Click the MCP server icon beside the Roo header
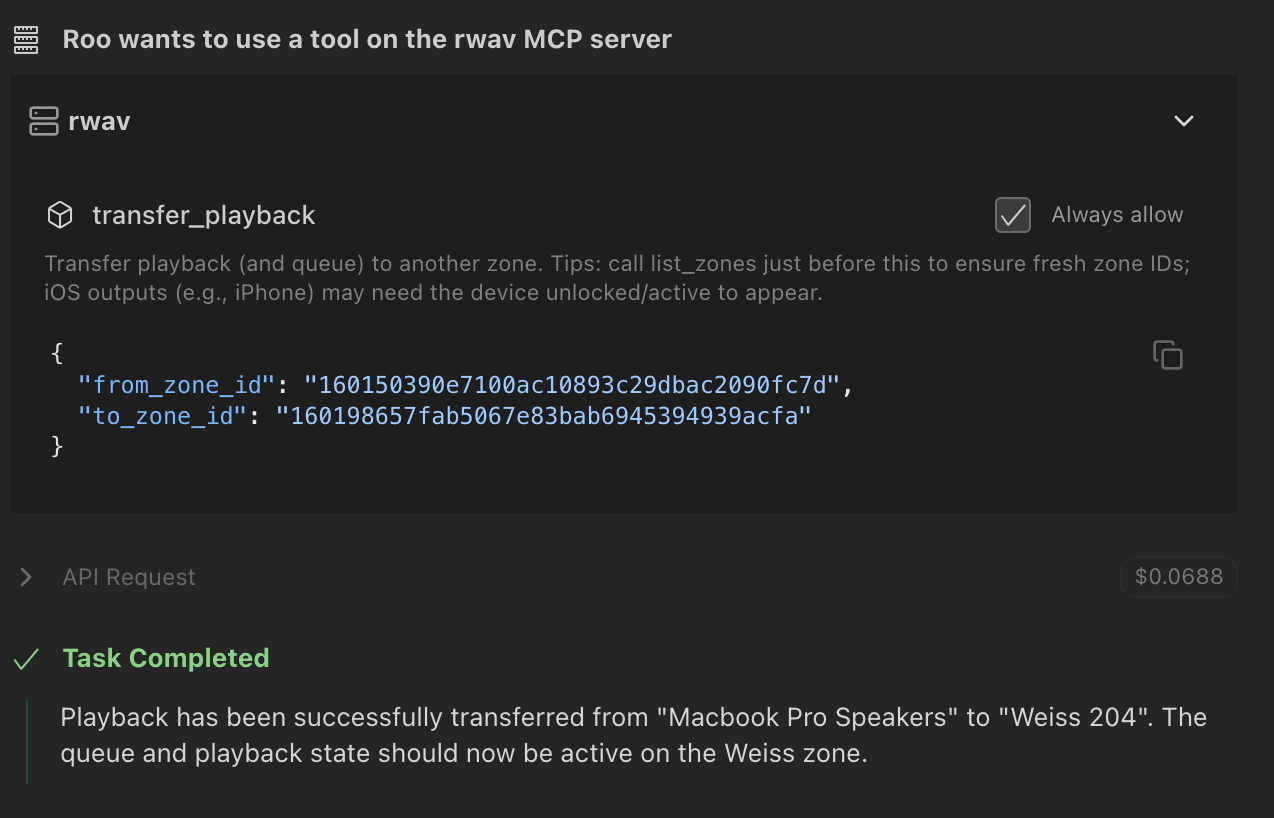Screen dimensions: 1274x818 click(25, 40)
